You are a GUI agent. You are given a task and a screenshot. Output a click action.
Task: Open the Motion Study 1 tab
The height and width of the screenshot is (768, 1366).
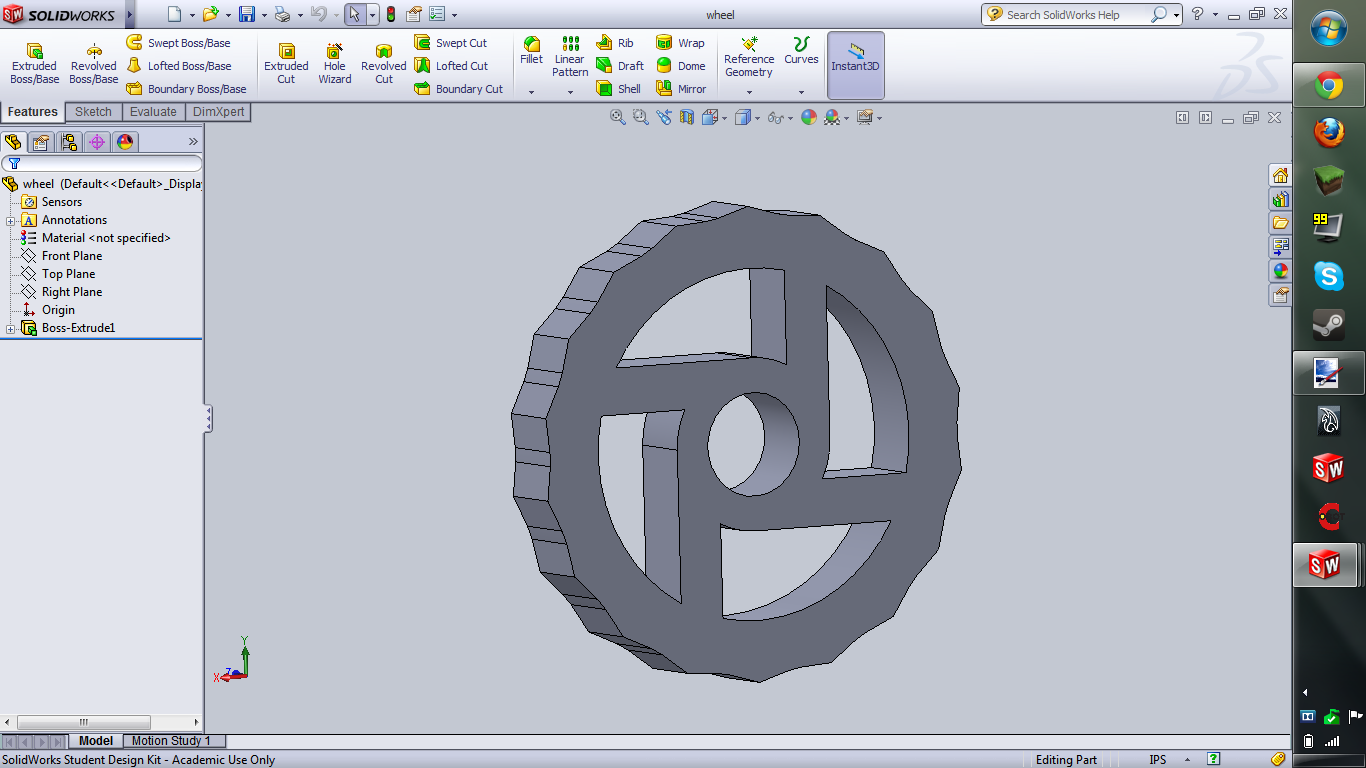pyautogui.click(x=171, y=741)
